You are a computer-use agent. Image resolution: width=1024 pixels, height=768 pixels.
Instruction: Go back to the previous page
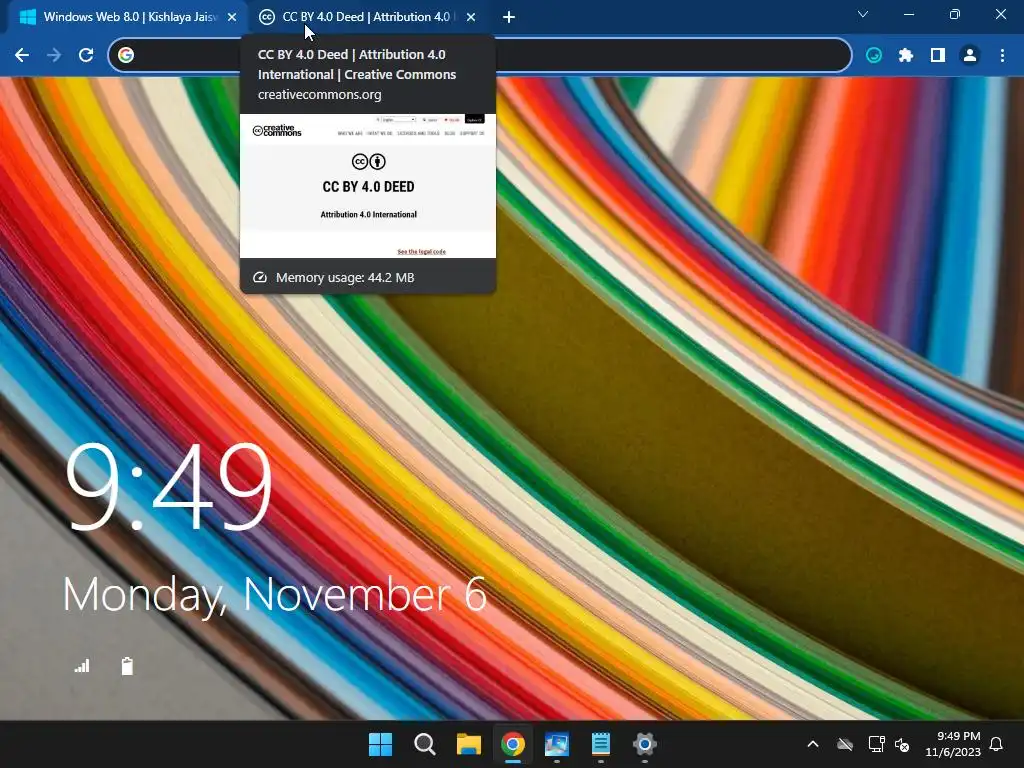[22, 56]
